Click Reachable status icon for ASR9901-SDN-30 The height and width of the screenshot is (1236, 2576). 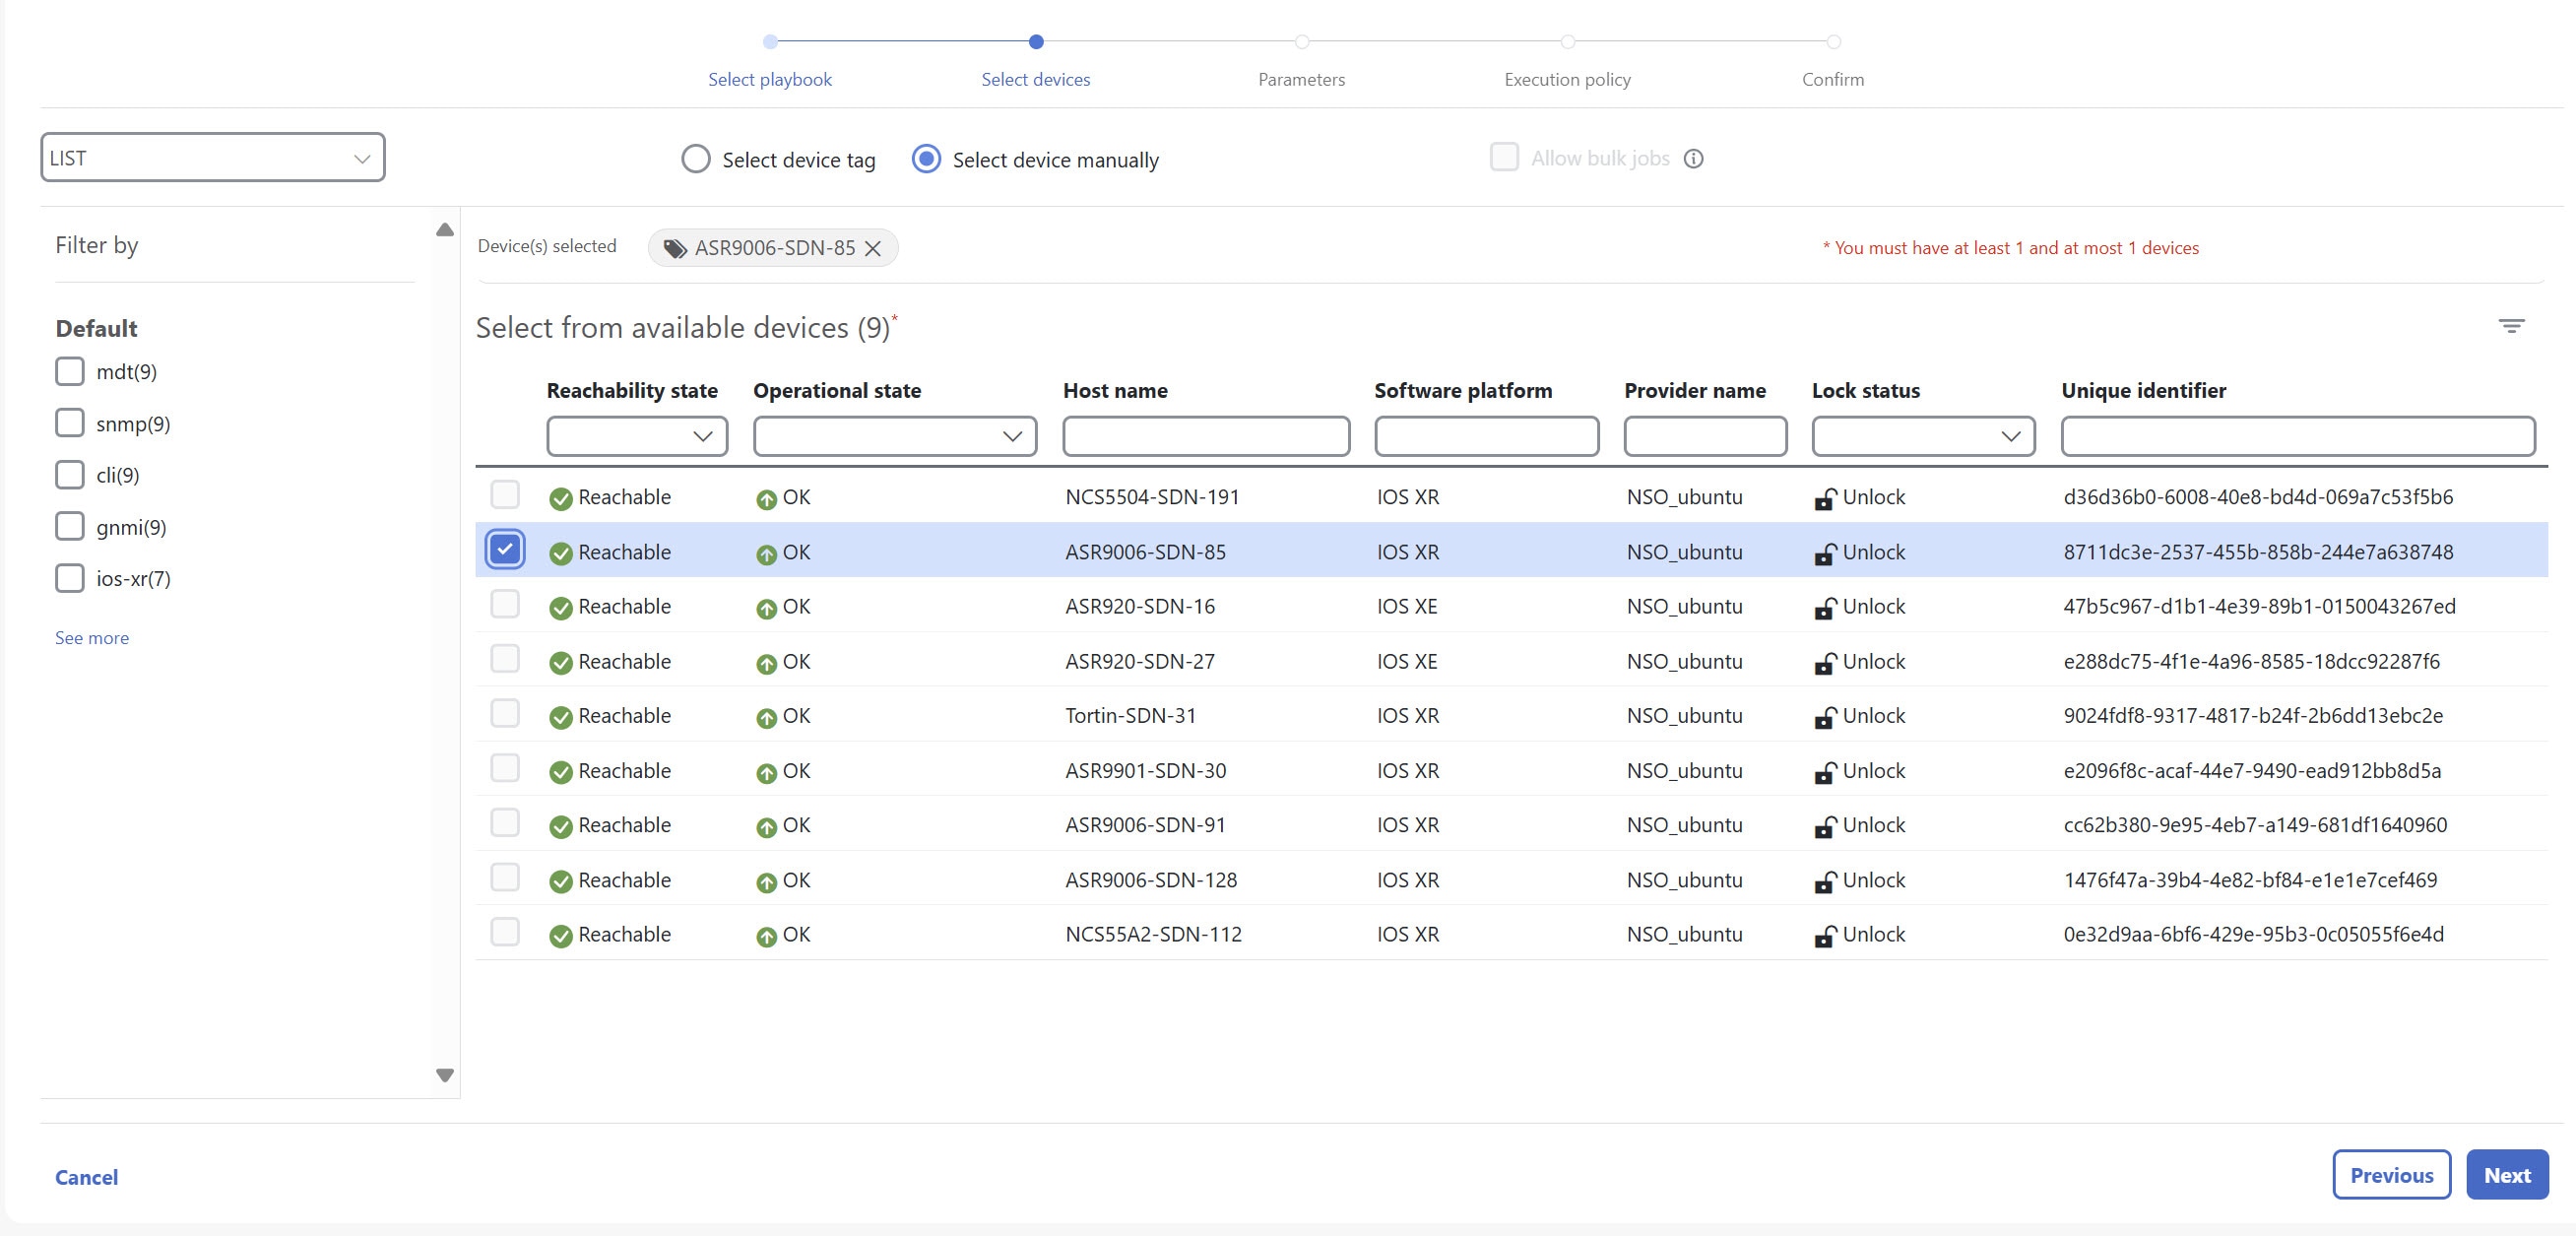click(561, 772)
